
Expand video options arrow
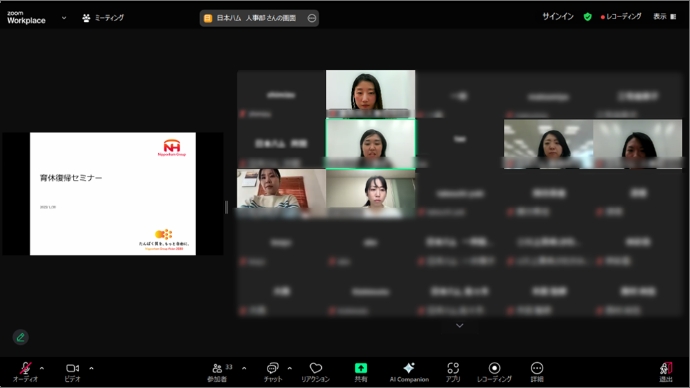(91, 368)
